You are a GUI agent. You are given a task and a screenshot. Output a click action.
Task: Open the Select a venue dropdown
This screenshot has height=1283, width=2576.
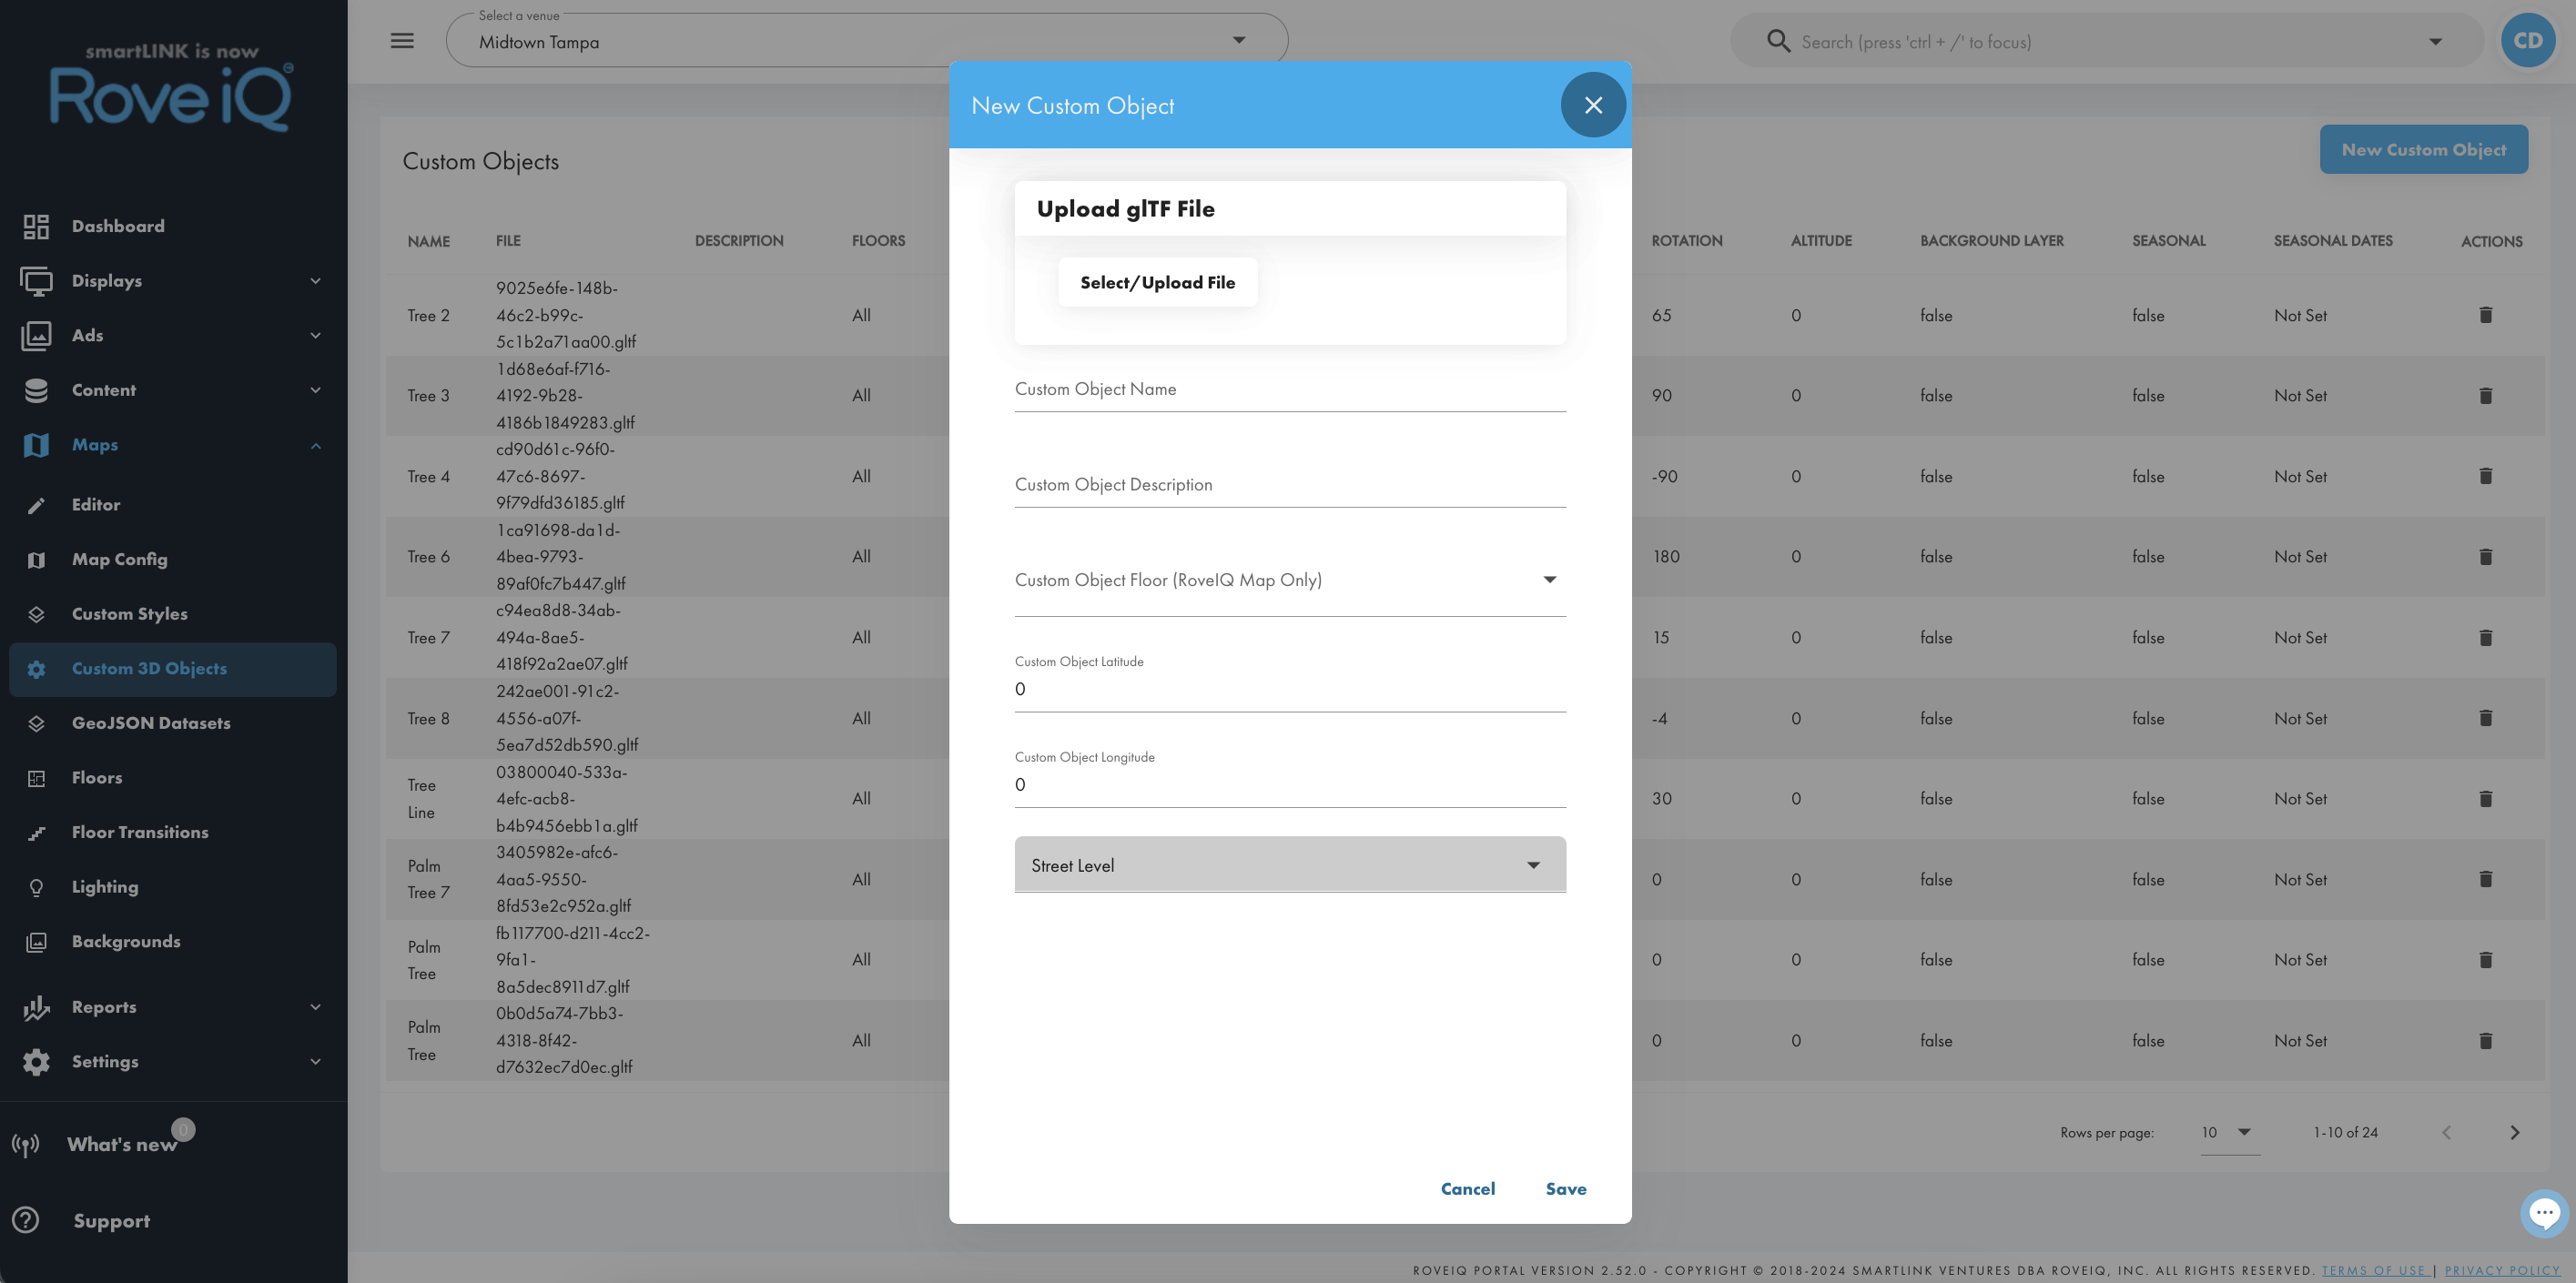(867, 41)
